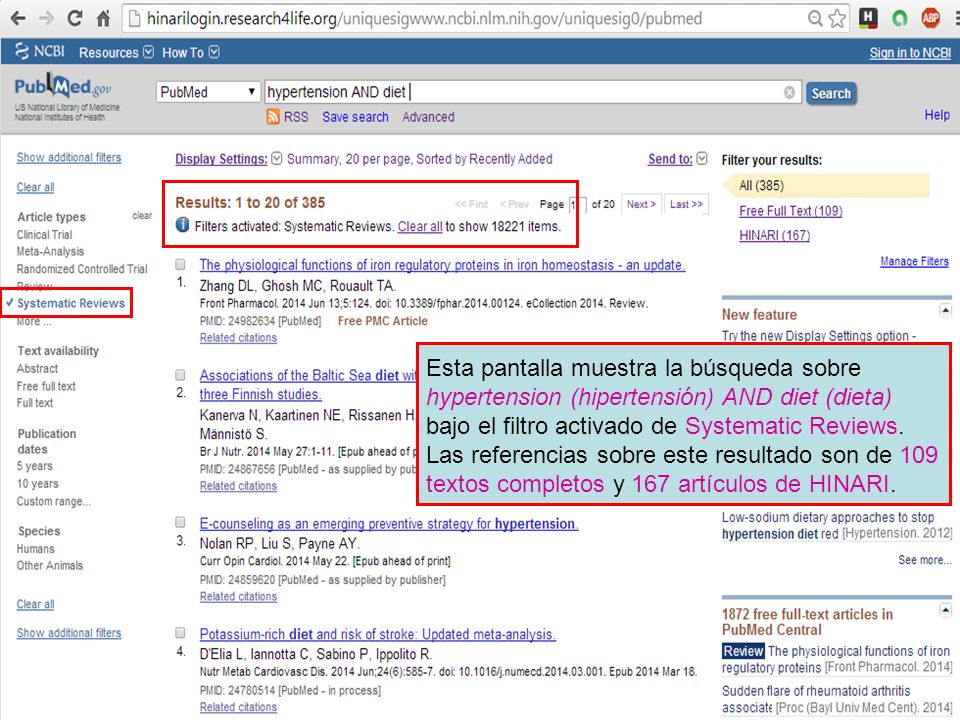Click the orange RSS feed icon
Image resolution: width=960 pixels, height=720 pixels.
pos(273,116)
